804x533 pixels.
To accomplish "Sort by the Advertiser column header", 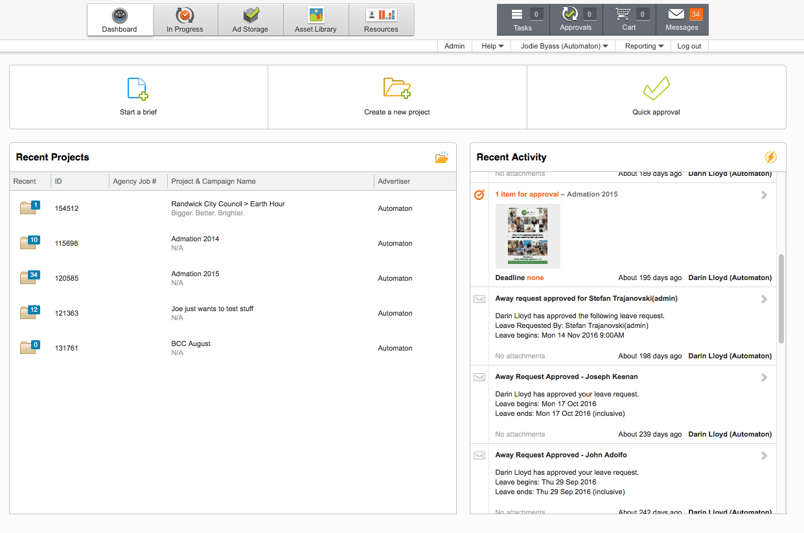I will click(394, 182).
